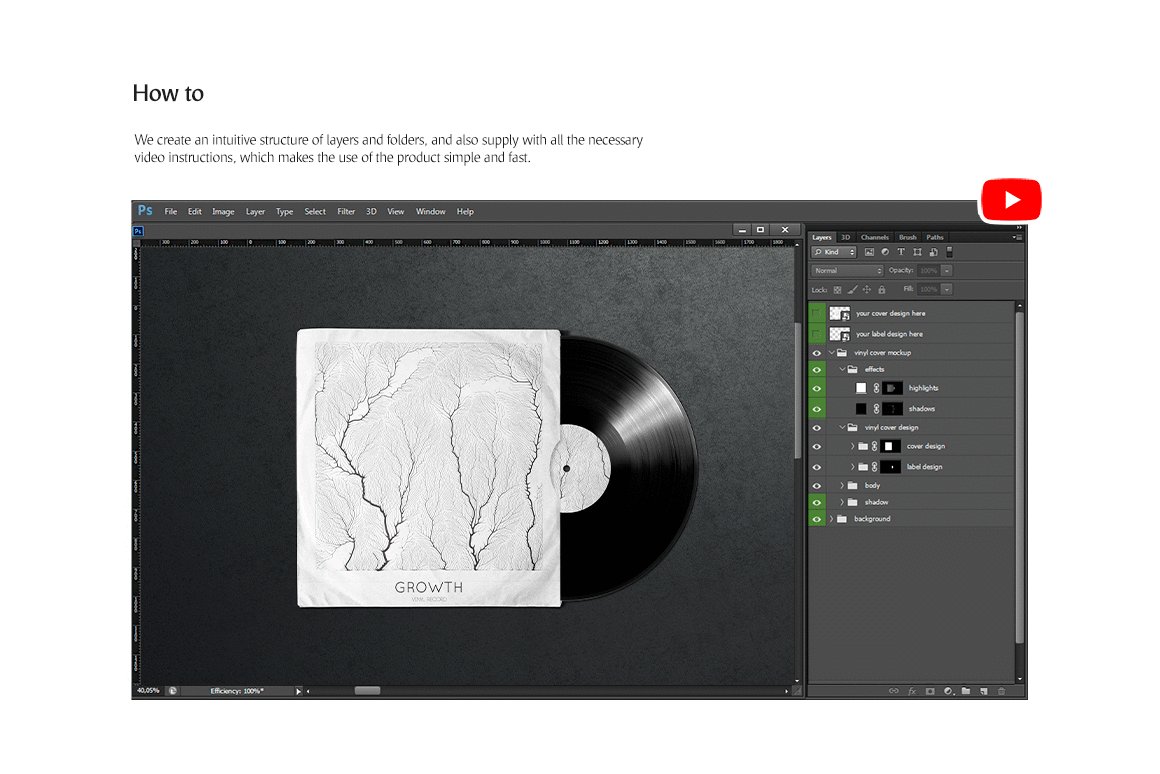Viewport: 1160px width, 774px height.
Task: Expand the 'body' group
Action: point(842,485)
